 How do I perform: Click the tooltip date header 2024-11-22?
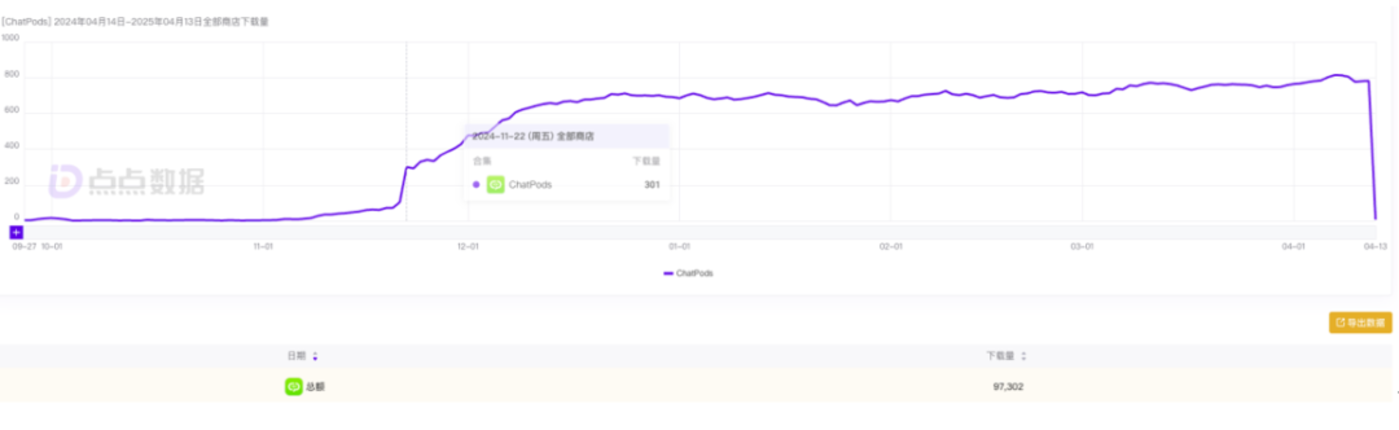[x=533, y=136]
